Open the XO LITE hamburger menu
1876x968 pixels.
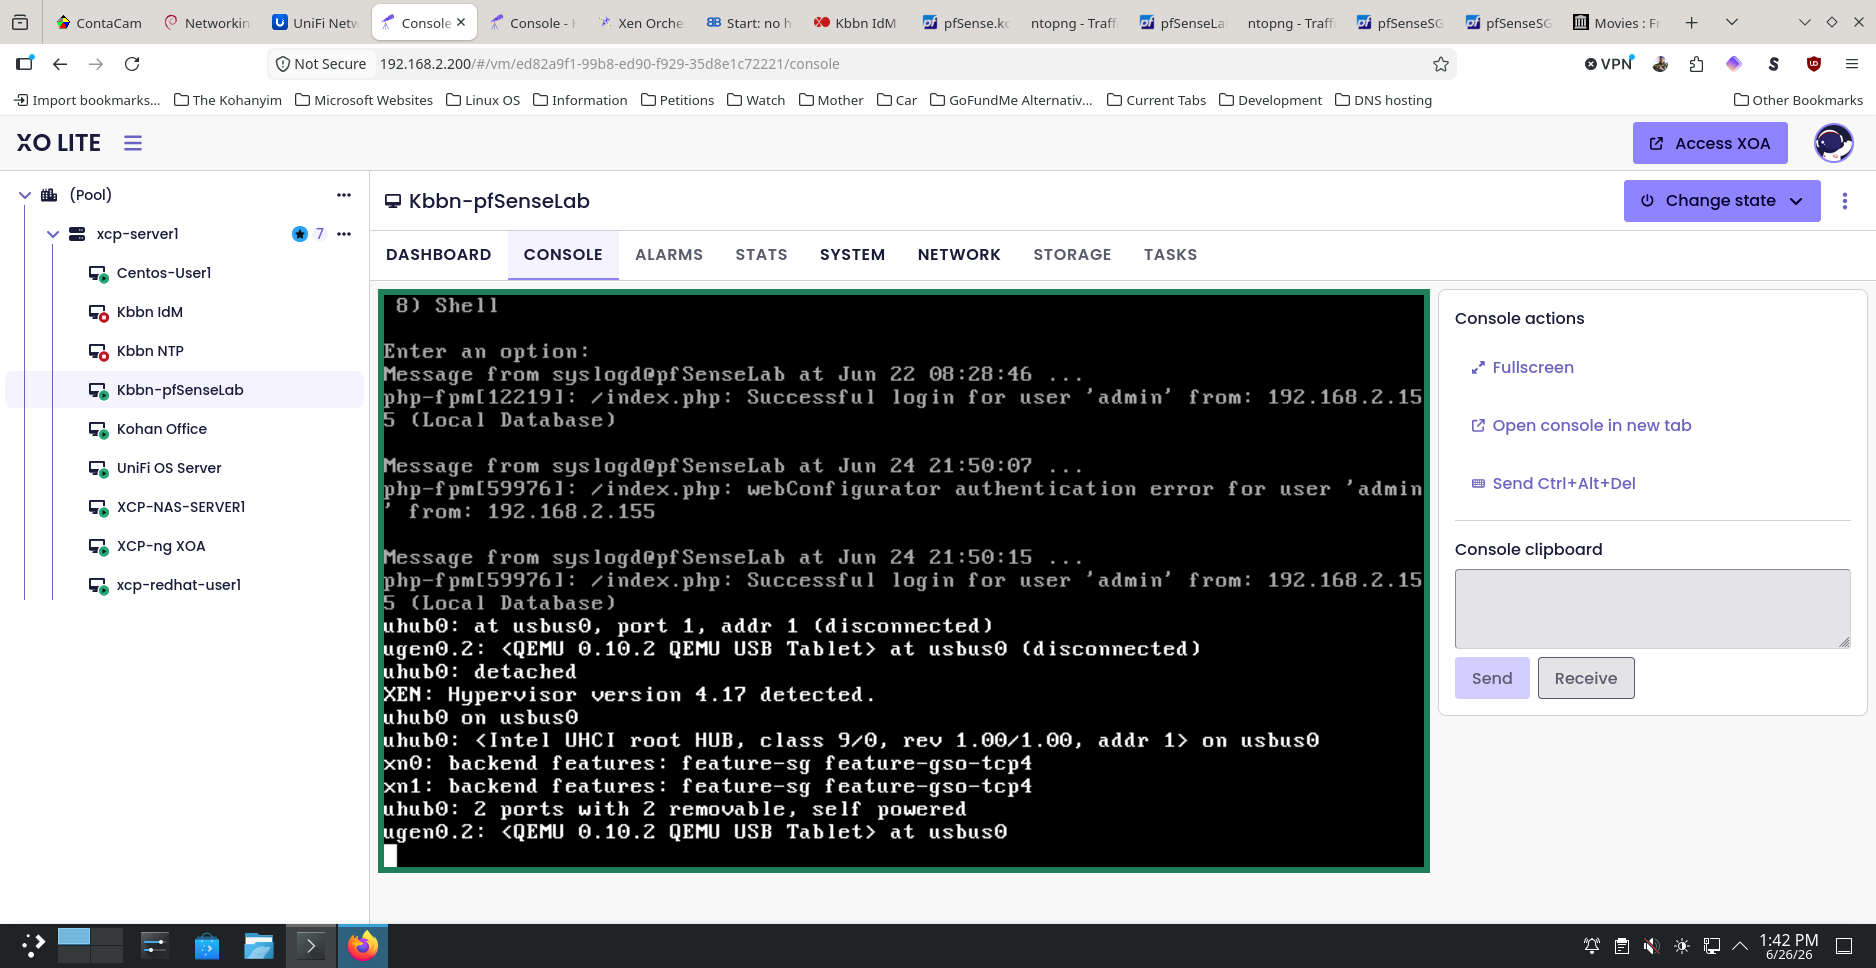click(133, 143)
